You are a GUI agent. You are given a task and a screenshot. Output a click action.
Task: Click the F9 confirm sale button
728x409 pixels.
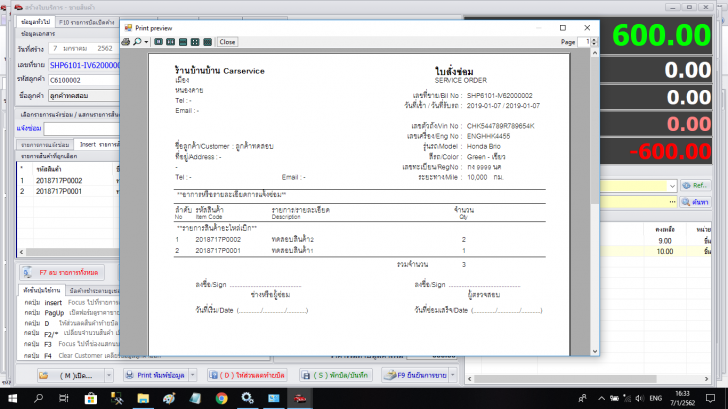415,375
